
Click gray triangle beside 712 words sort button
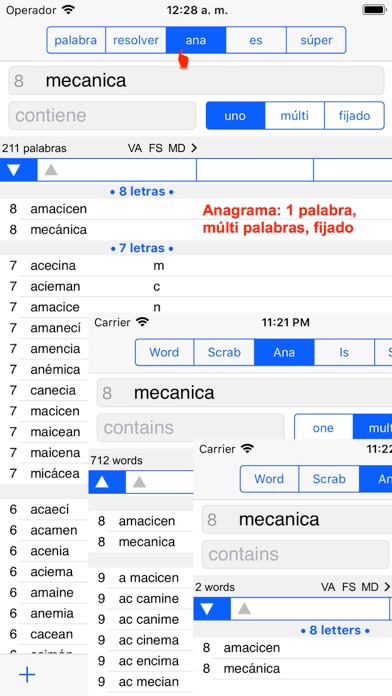139,482
